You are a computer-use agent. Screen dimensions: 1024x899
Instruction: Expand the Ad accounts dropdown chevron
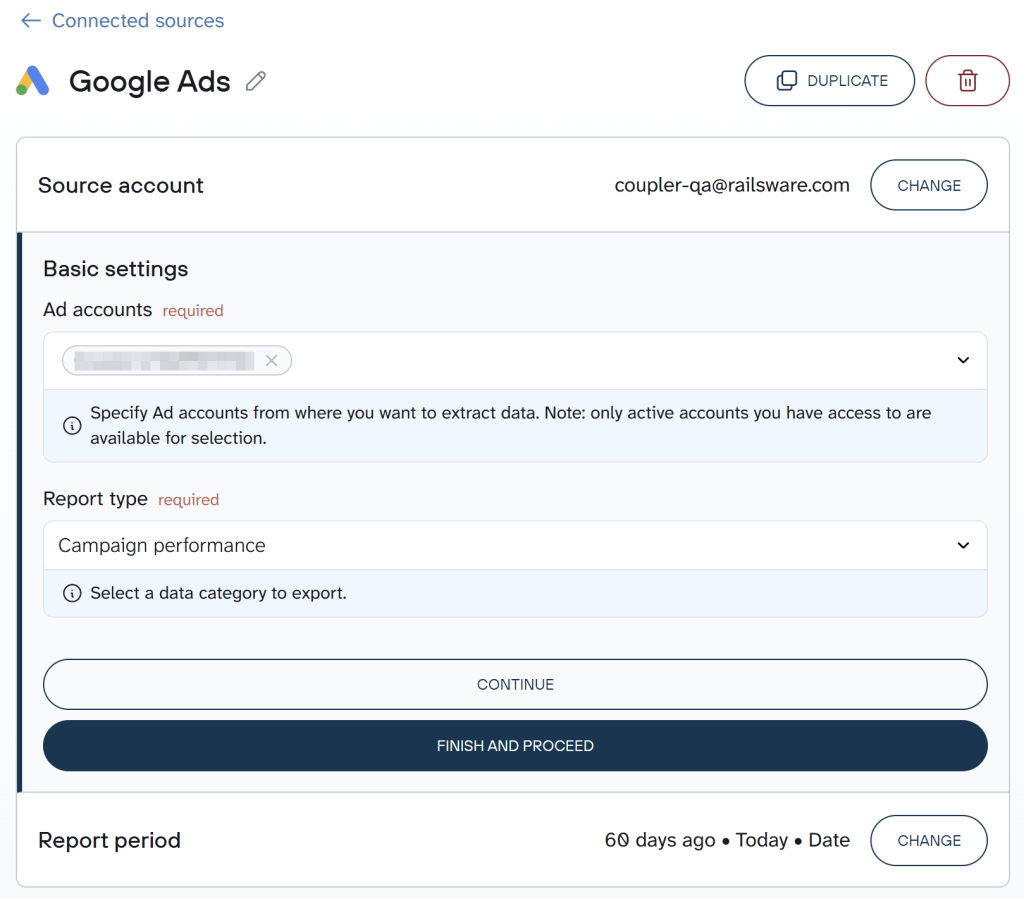click(962, 360)
